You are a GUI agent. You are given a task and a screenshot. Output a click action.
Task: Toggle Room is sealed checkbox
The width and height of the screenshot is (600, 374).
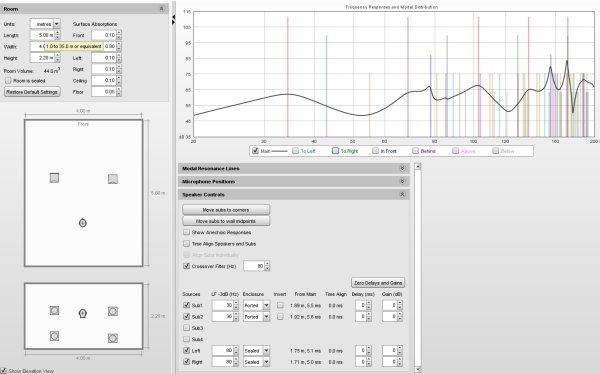(x=8, y=81)
